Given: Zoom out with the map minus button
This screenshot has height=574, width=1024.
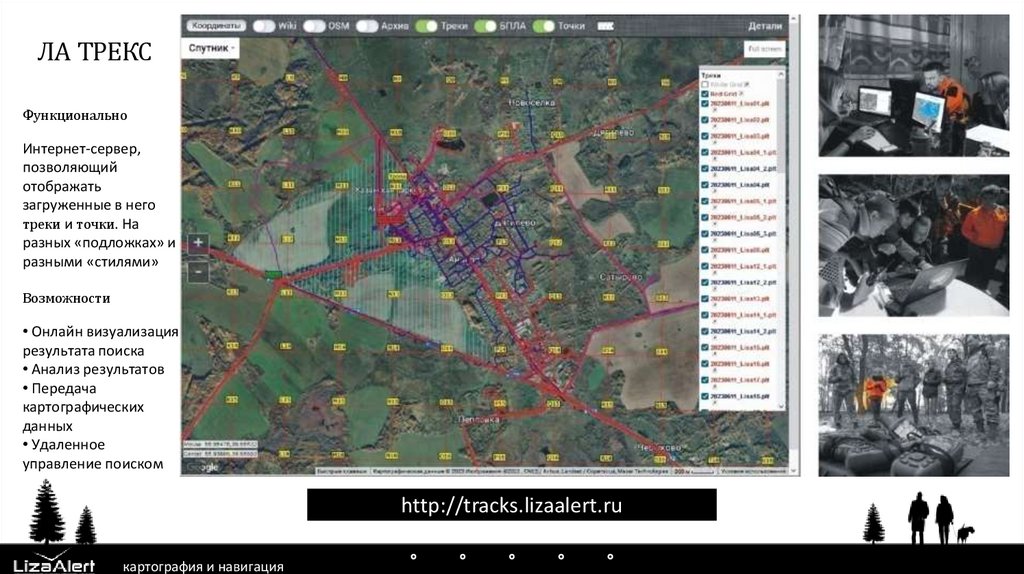Looking at the screenshot, I should 198,270.
